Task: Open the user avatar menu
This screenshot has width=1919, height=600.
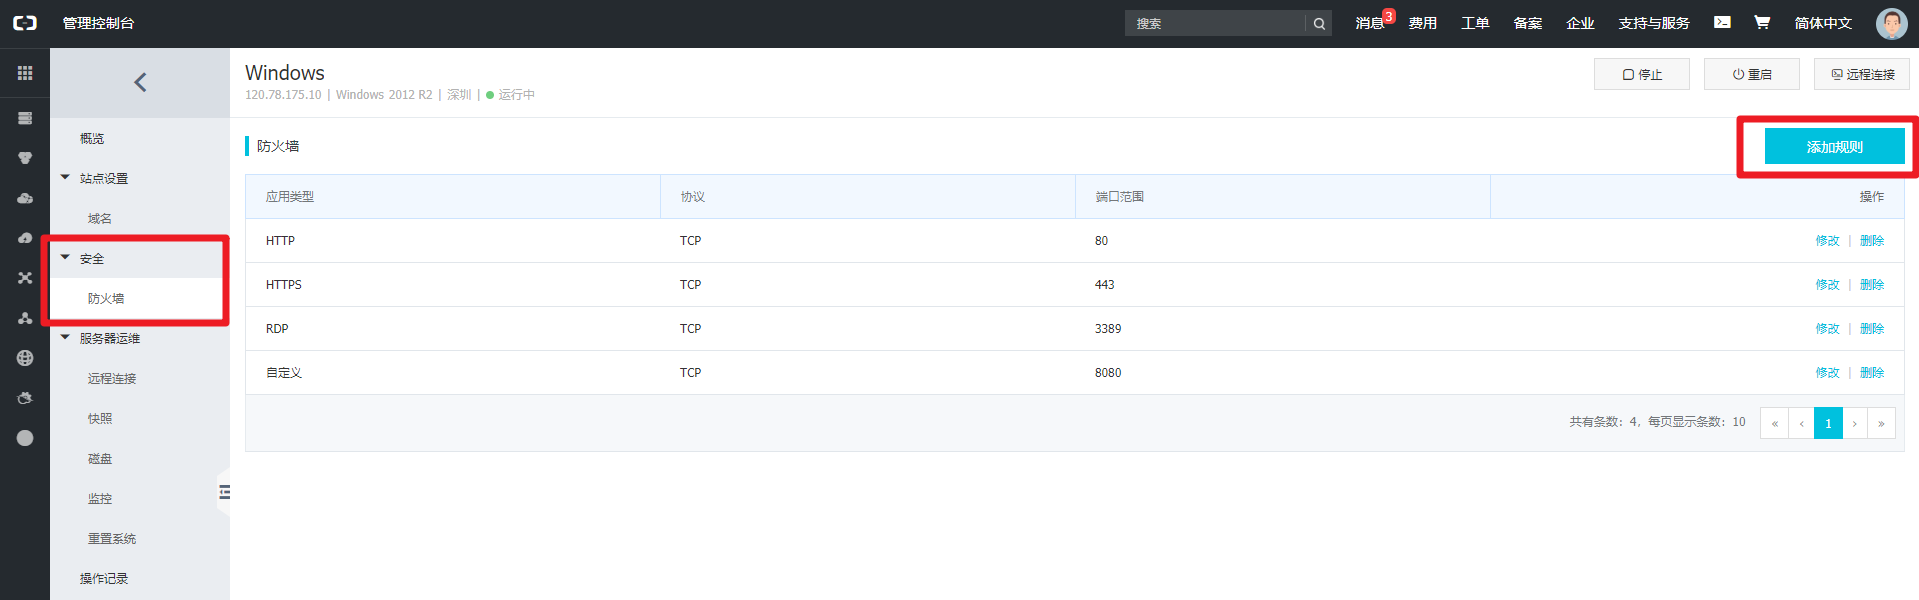Action: click(x=1891, y=23)
